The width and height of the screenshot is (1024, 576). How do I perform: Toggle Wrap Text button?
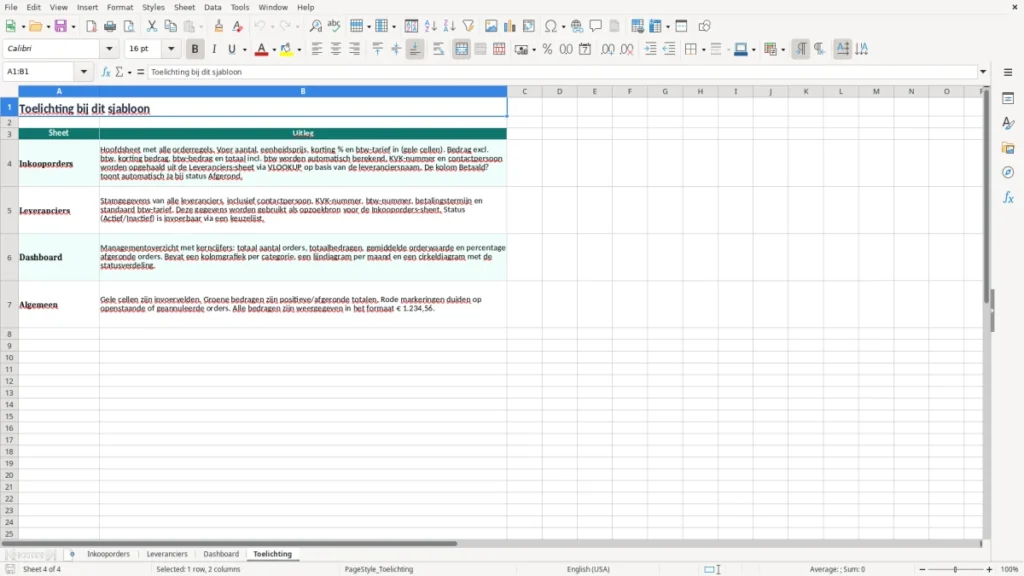pos(438,49)
